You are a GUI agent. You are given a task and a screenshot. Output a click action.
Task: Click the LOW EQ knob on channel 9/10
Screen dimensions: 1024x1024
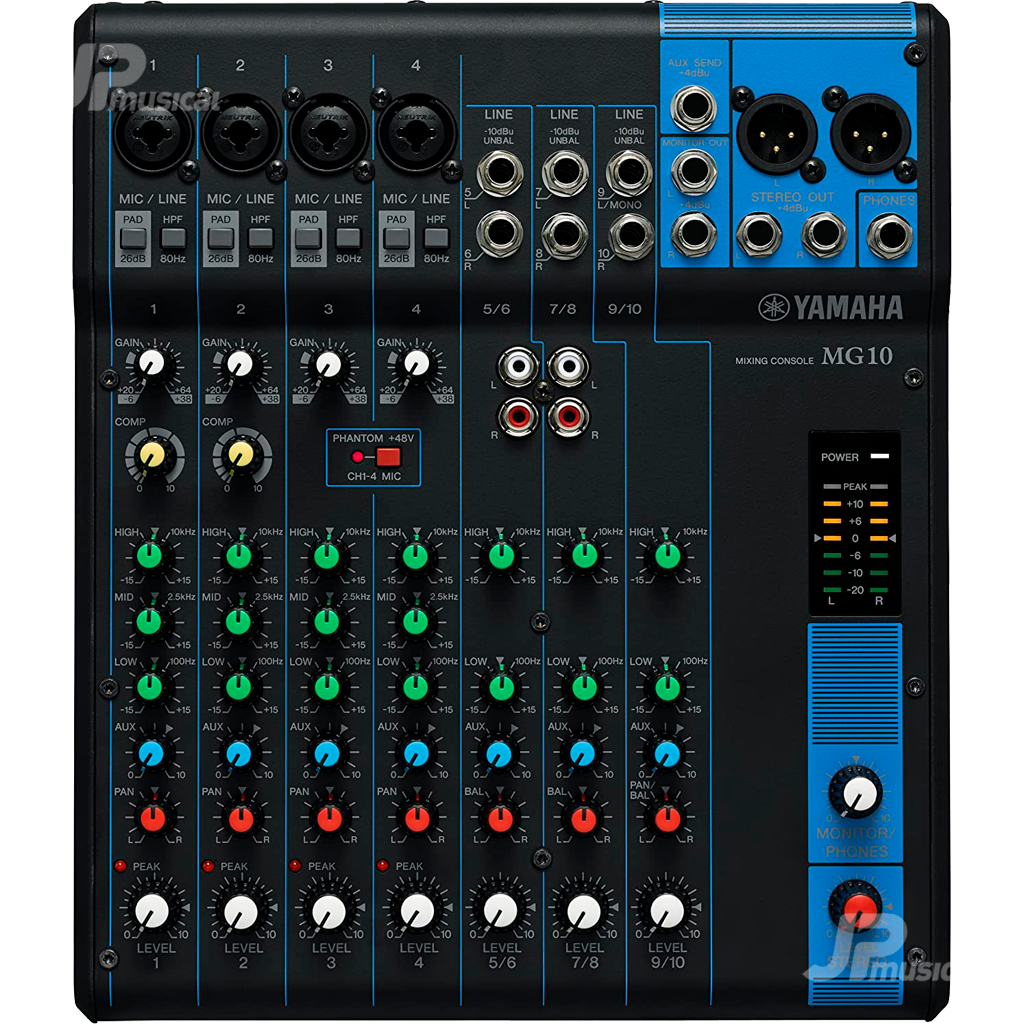click(x=667, y=687)
